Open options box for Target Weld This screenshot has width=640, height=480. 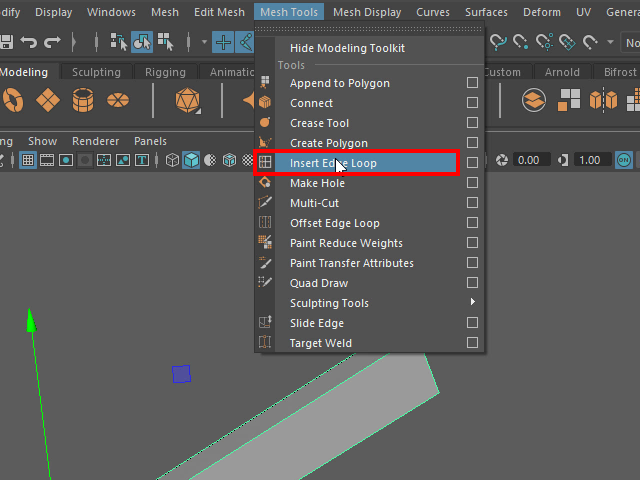(x=472, y=343)
